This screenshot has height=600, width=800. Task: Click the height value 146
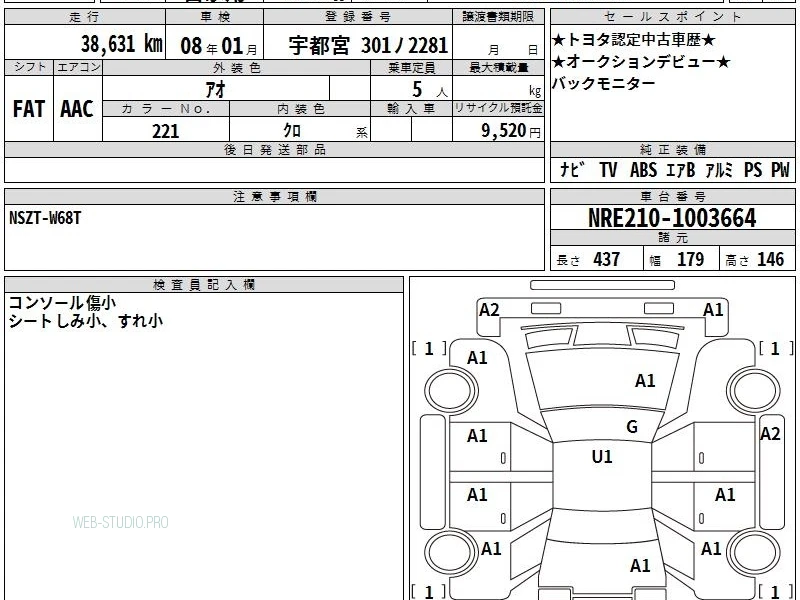770,259
